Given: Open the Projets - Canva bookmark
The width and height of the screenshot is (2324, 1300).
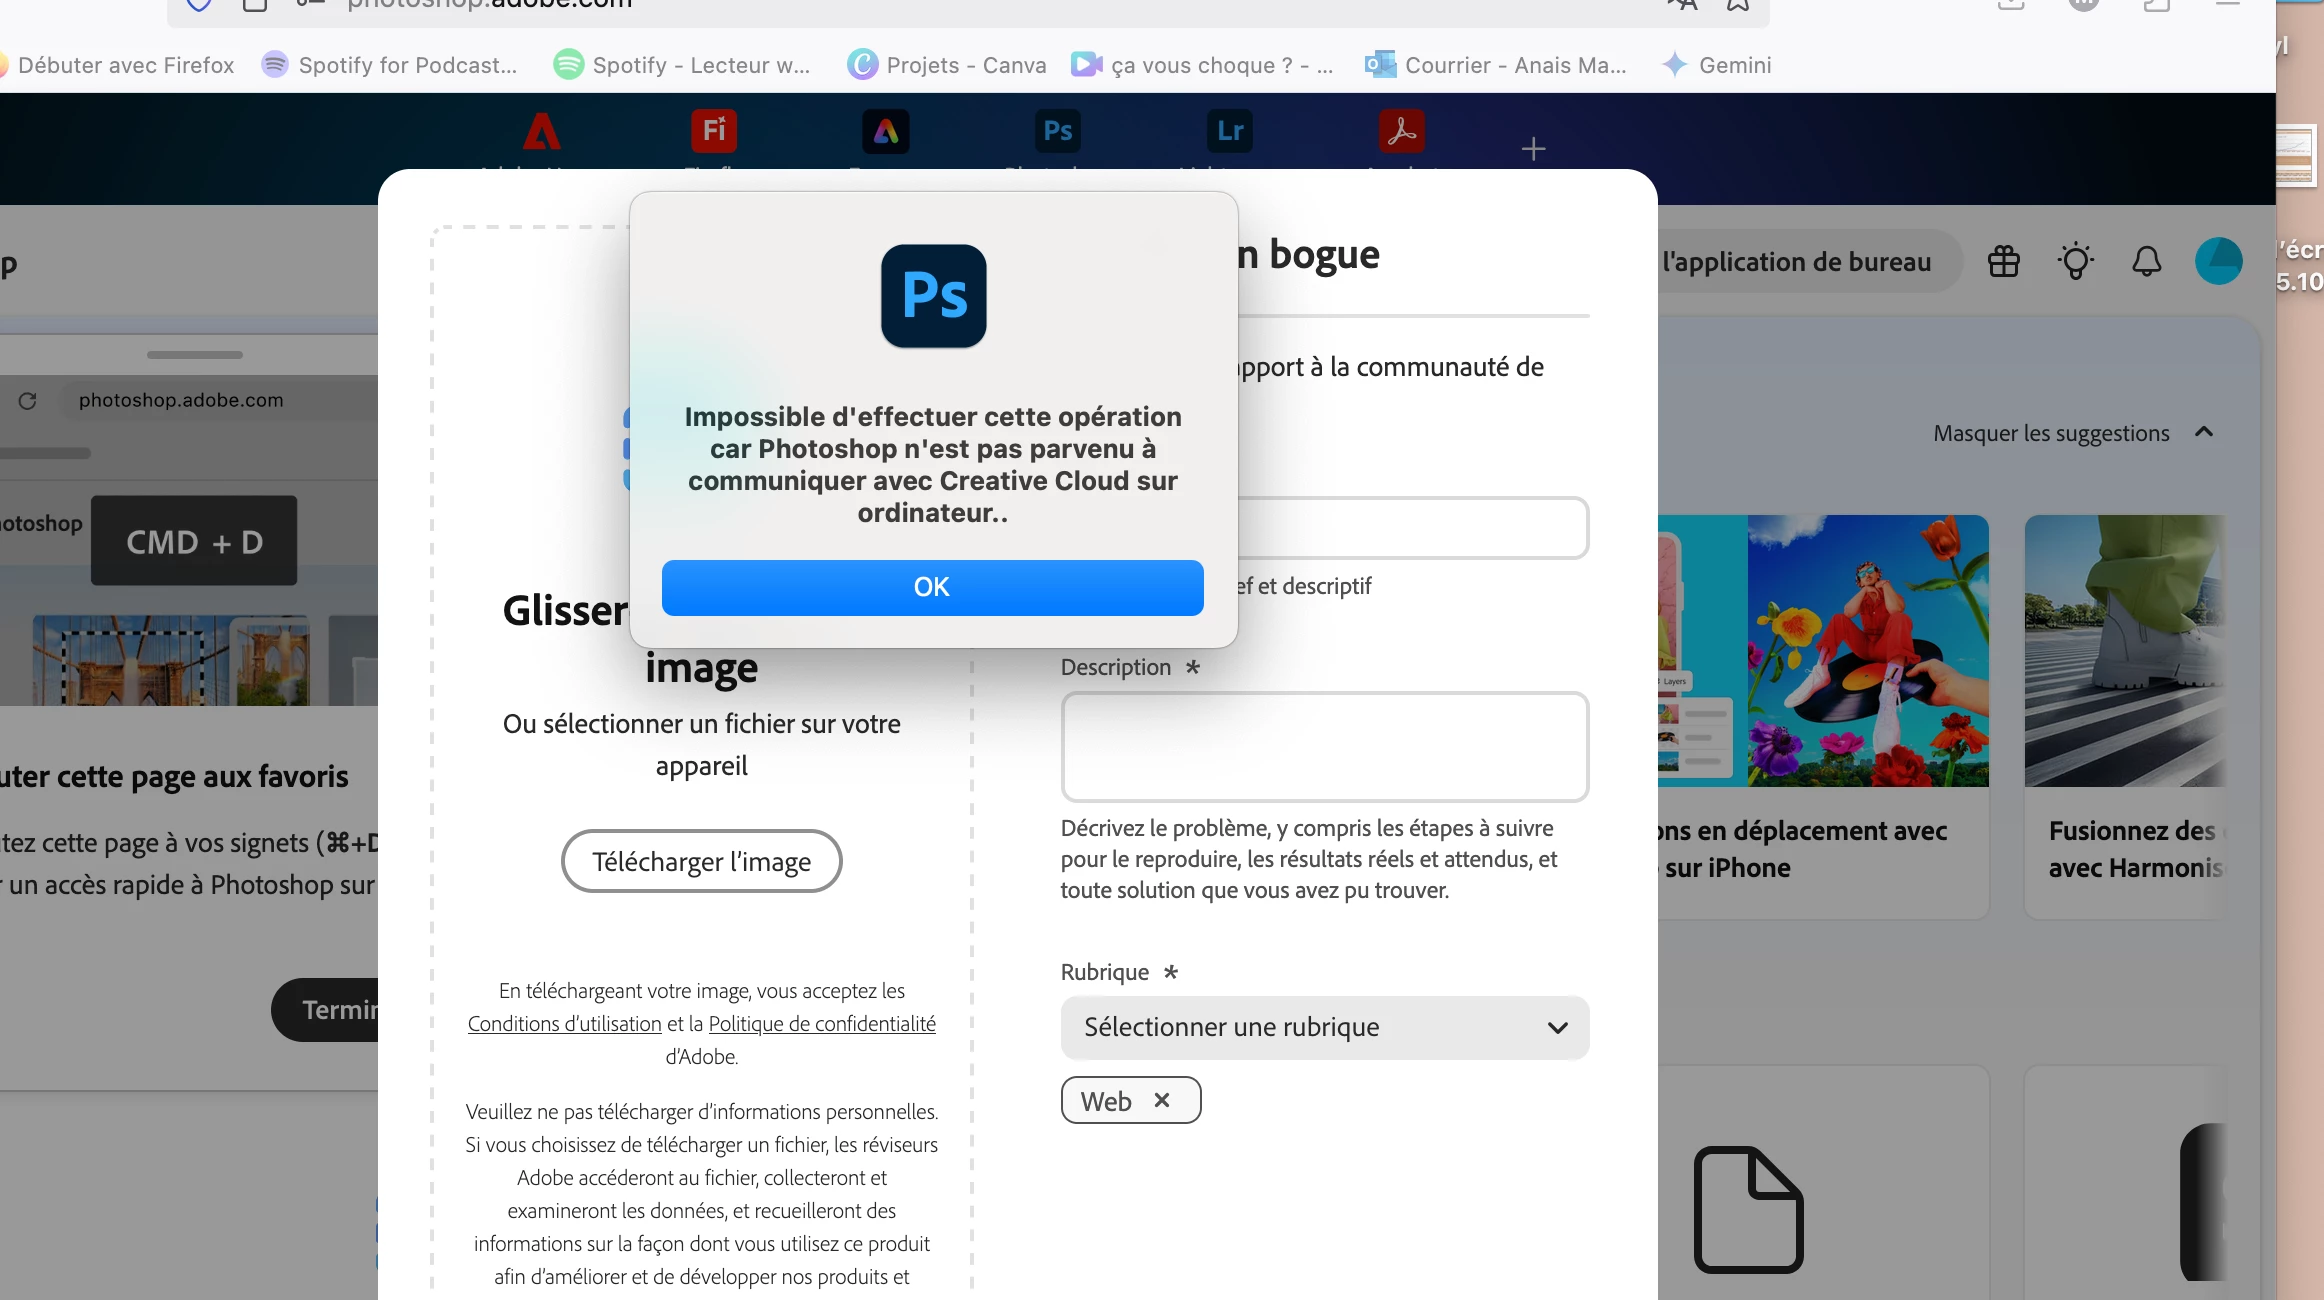Looking at the screenshot, I should (946, 65).
